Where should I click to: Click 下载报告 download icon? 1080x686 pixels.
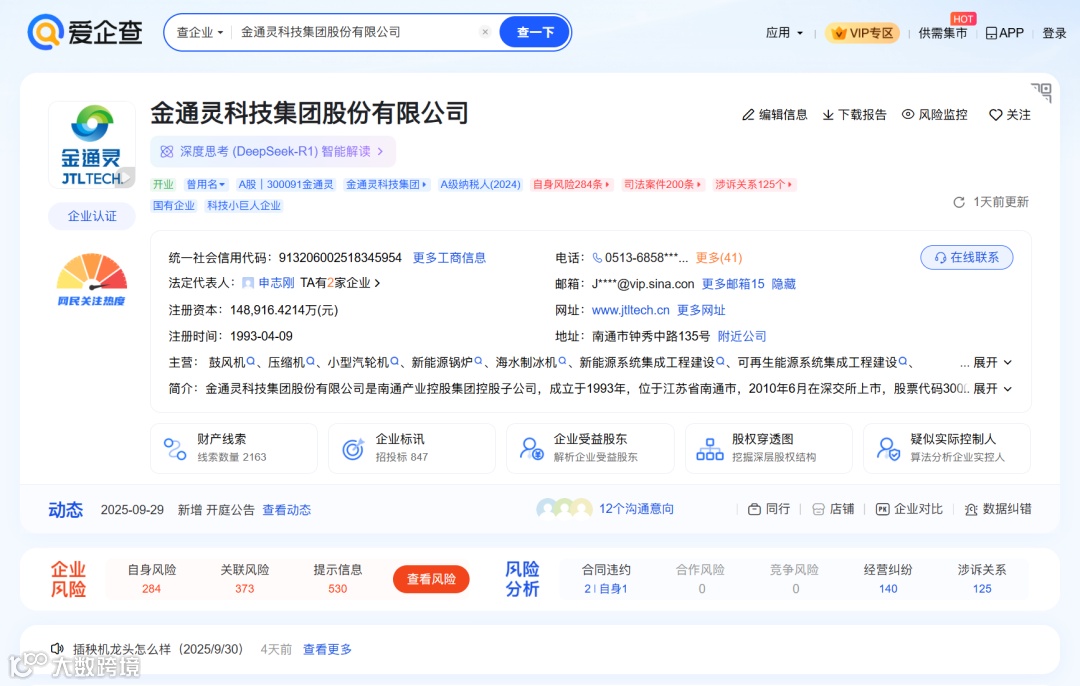828,115
